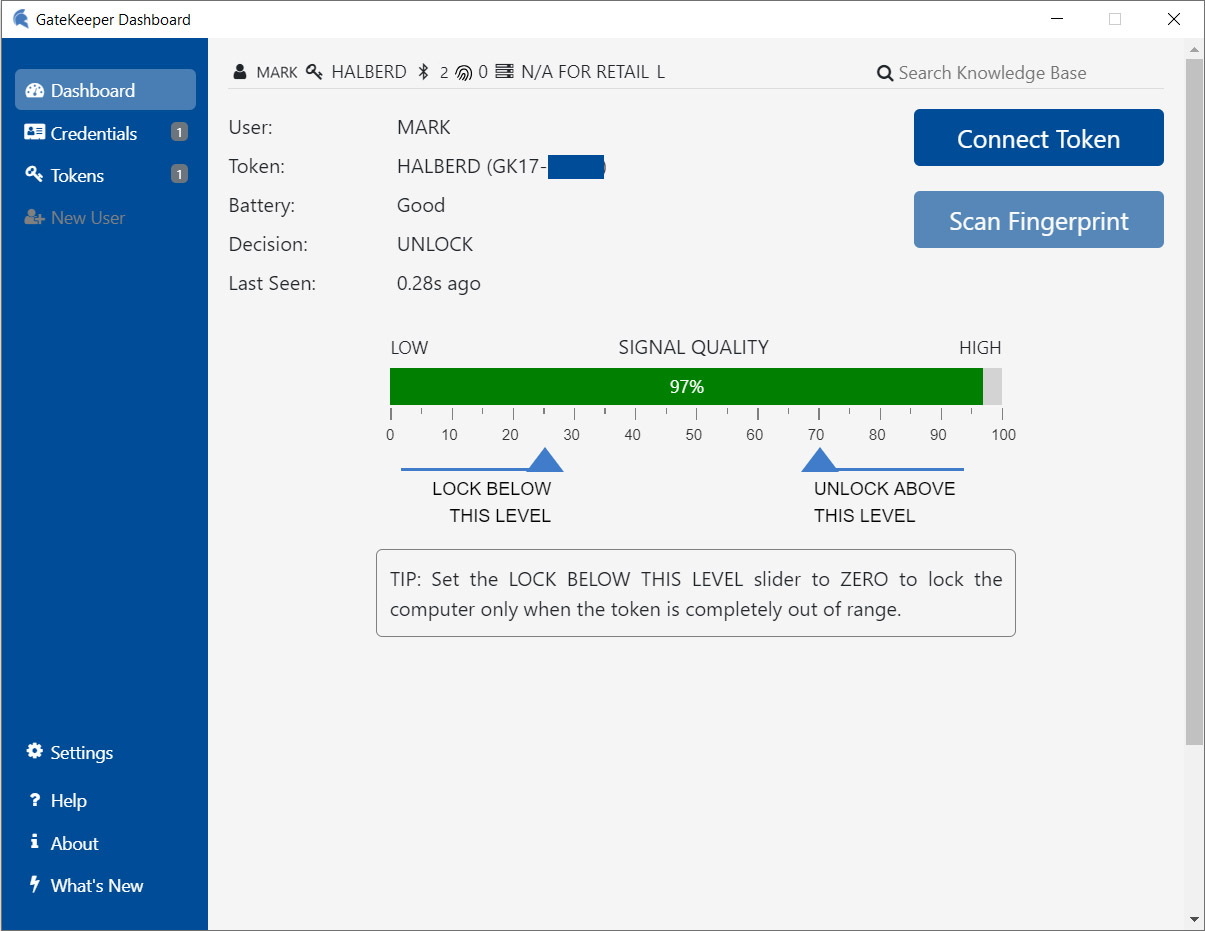Click the Scan Fingerprint button
This screenshot has width=1205, height=931.
[x=1039, y=220]
